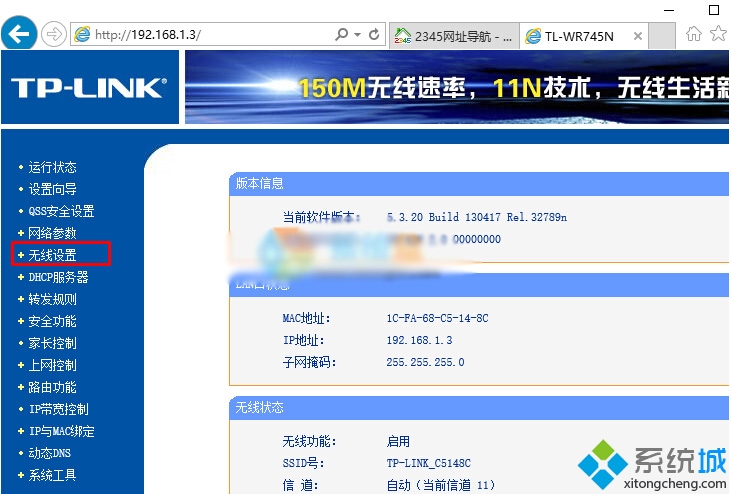Click the Internet Explorer page icon in address bar
The image size is (731, 494).
[x=83, y=34]
